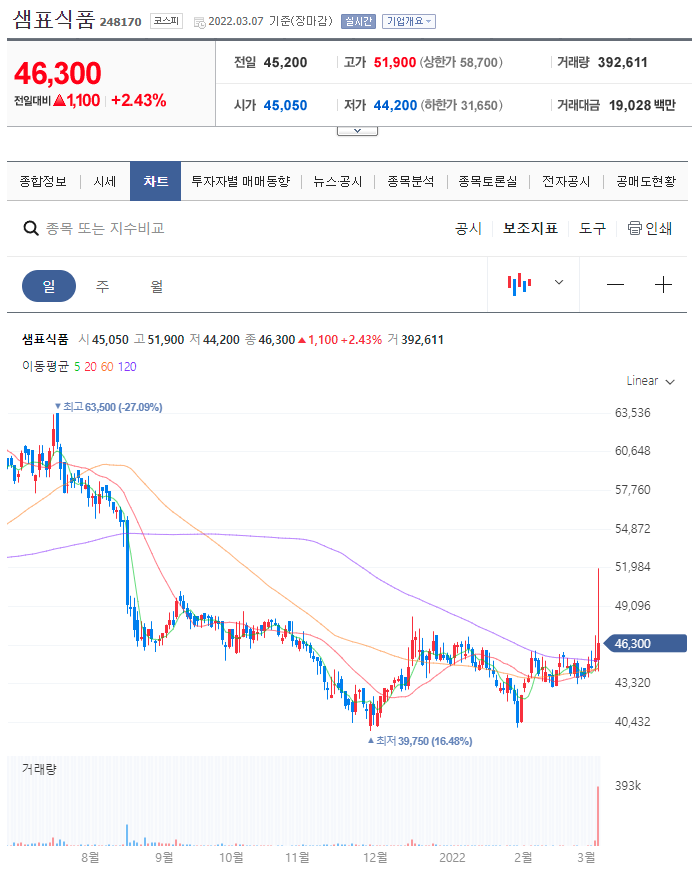Zoom in the chart with plus icon
The height and width of the screenshot is (872, 692).
pyautogui.click(x=663, y=285)
